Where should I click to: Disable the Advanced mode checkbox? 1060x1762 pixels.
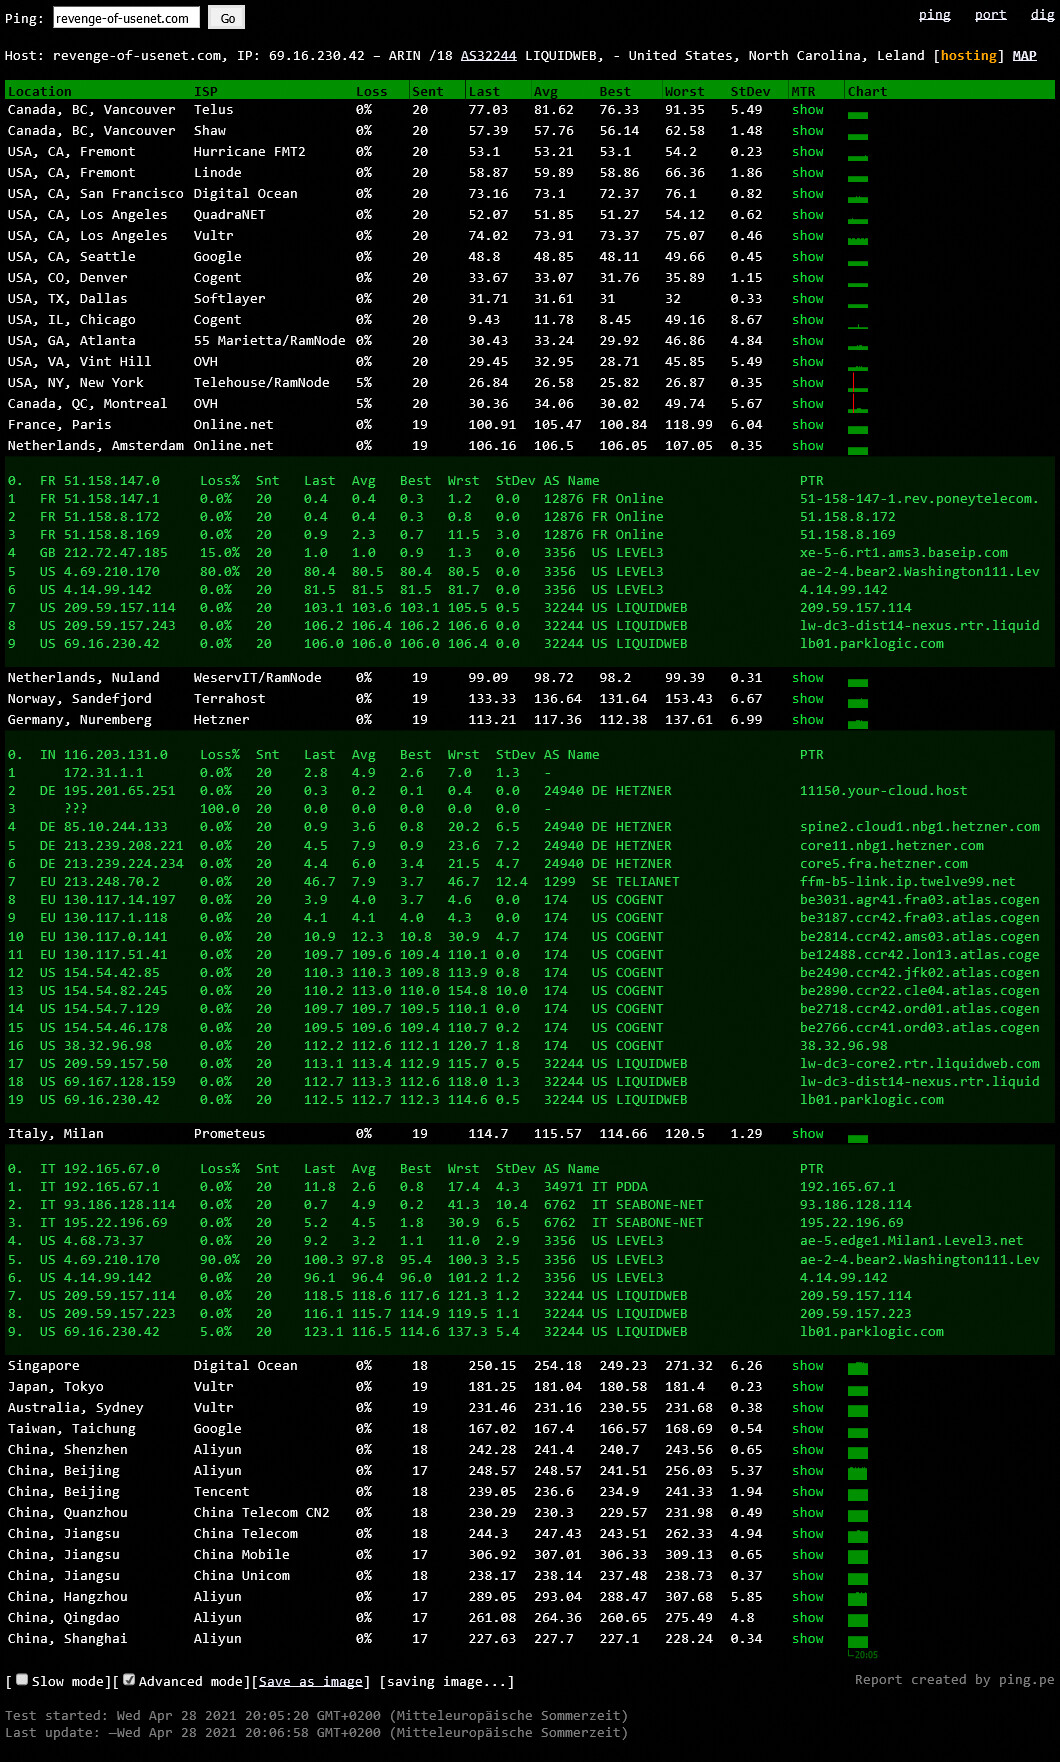pyautogui.click(x=128, y=1680)
